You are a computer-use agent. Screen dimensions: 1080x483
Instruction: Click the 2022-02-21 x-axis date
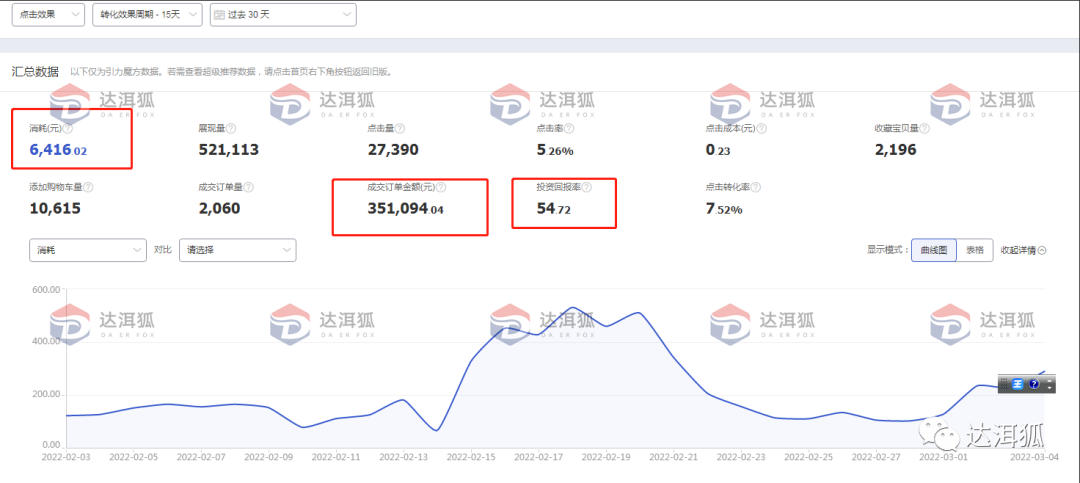pyautogui.click(x=674, y=456)
